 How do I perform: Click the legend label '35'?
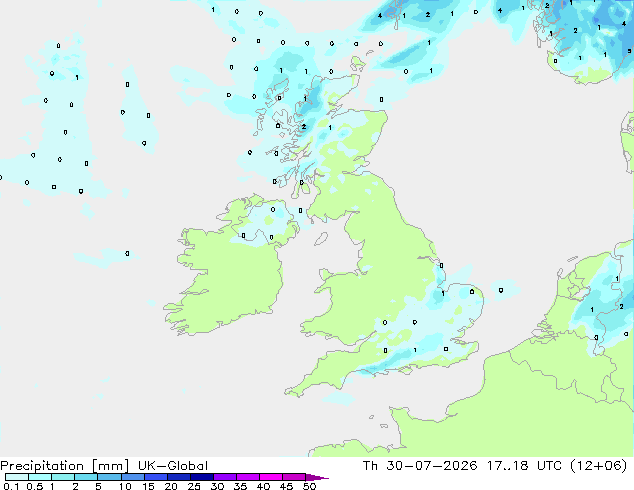click(x=240, y=486)
